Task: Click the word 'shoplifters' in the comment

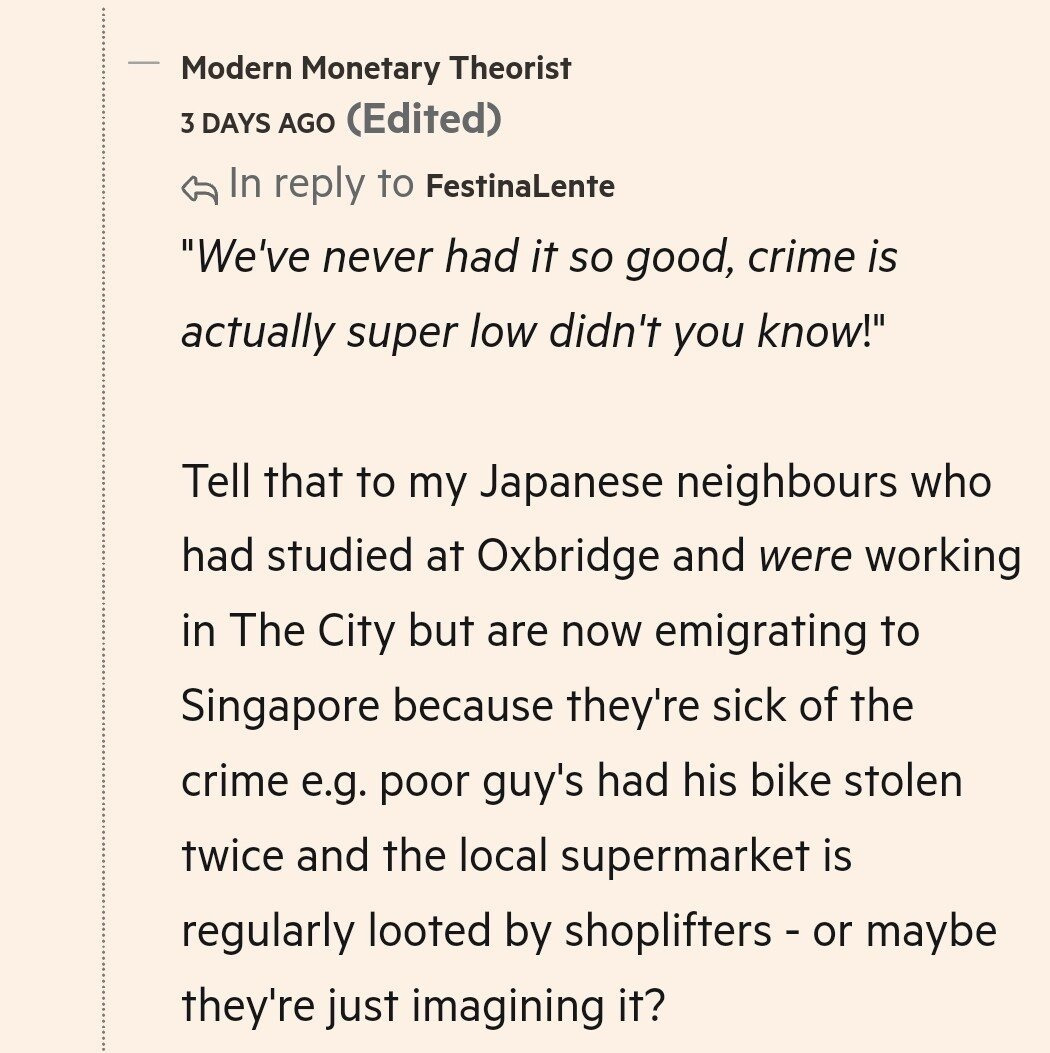Action: pyautogui.click(x=668, y=931)
